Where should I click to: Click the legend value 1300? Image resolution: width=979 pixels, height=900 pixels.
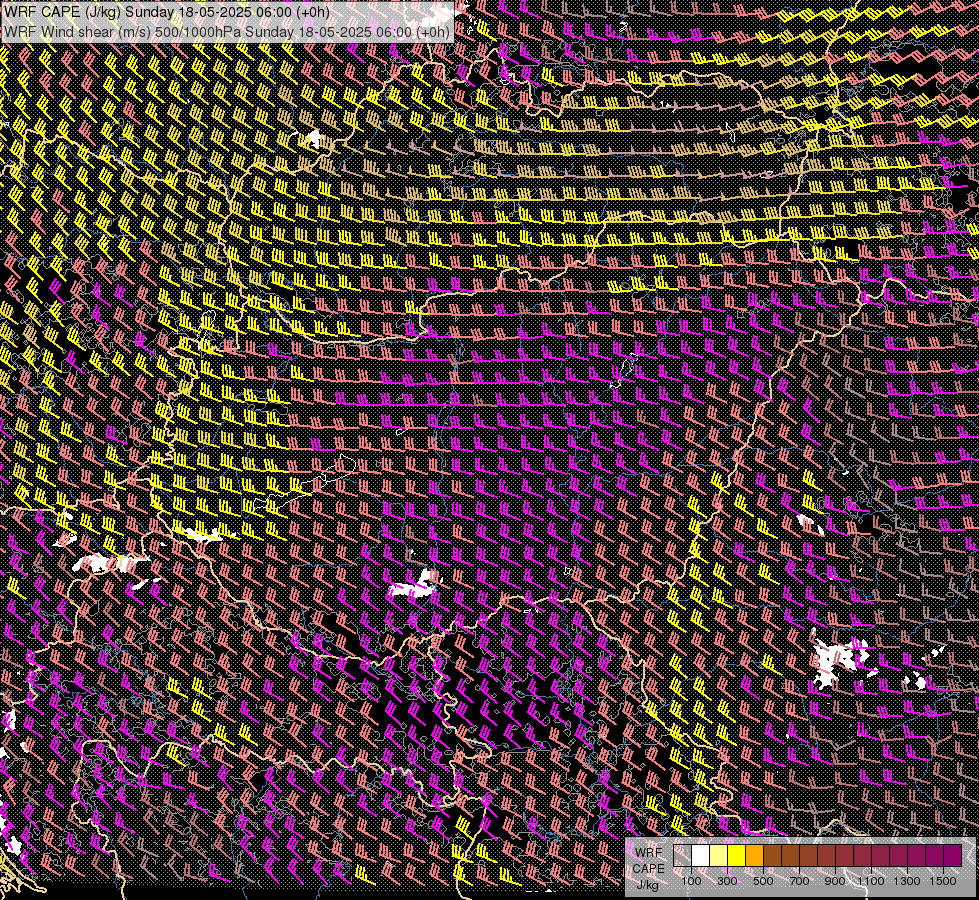[x=907, y=881]
